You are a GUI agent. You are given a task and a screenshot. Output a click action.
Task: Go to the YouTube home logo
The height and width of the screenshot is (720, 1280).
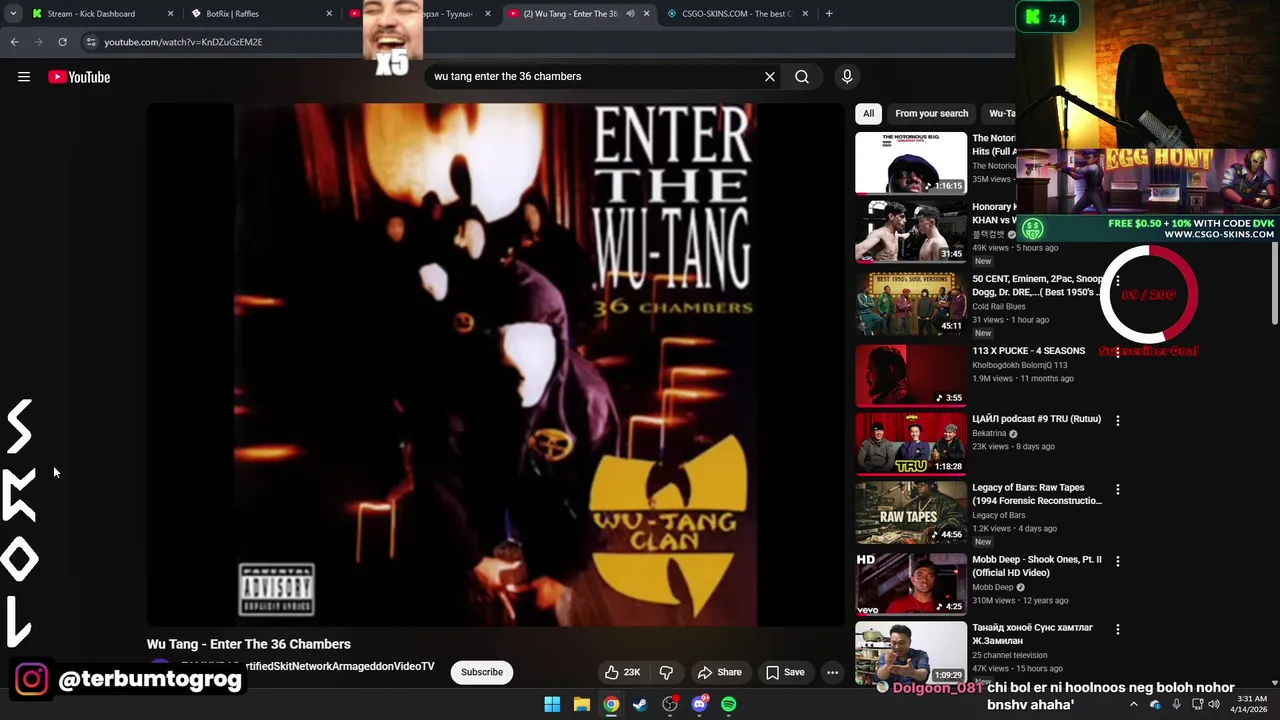coord(79,77)
